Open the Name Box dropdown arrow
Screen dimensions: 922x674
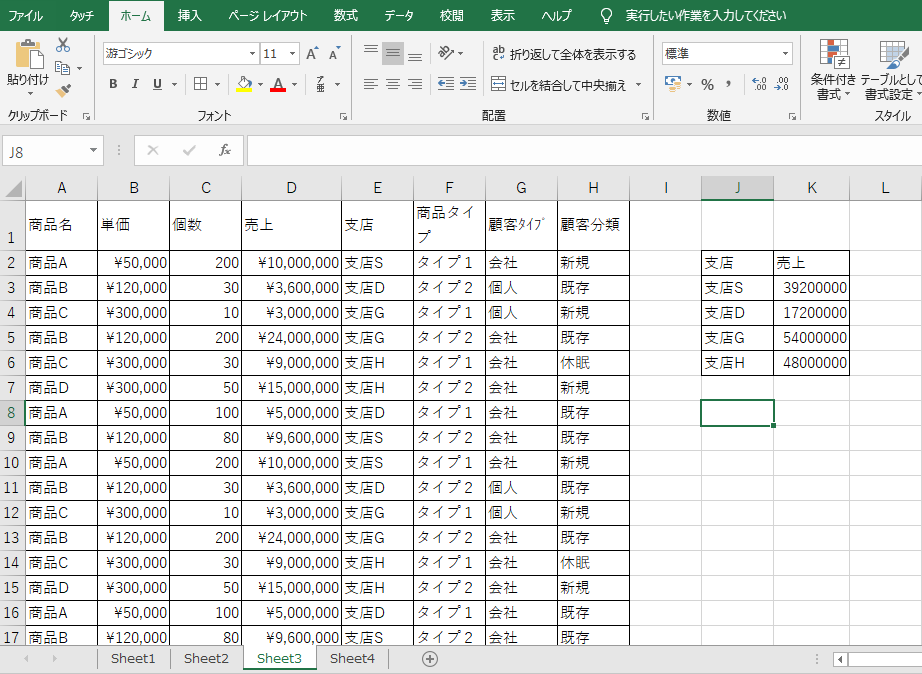coord(93,151)
